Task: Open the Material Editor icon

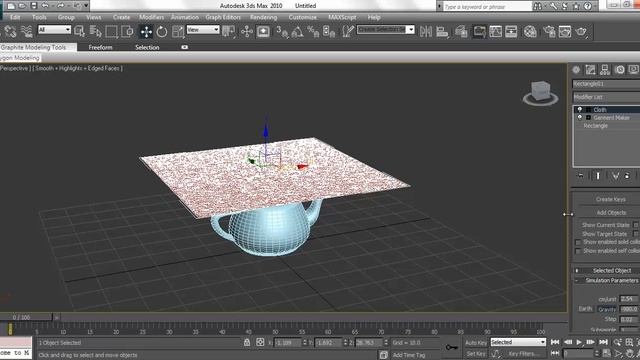Action: 530,31
